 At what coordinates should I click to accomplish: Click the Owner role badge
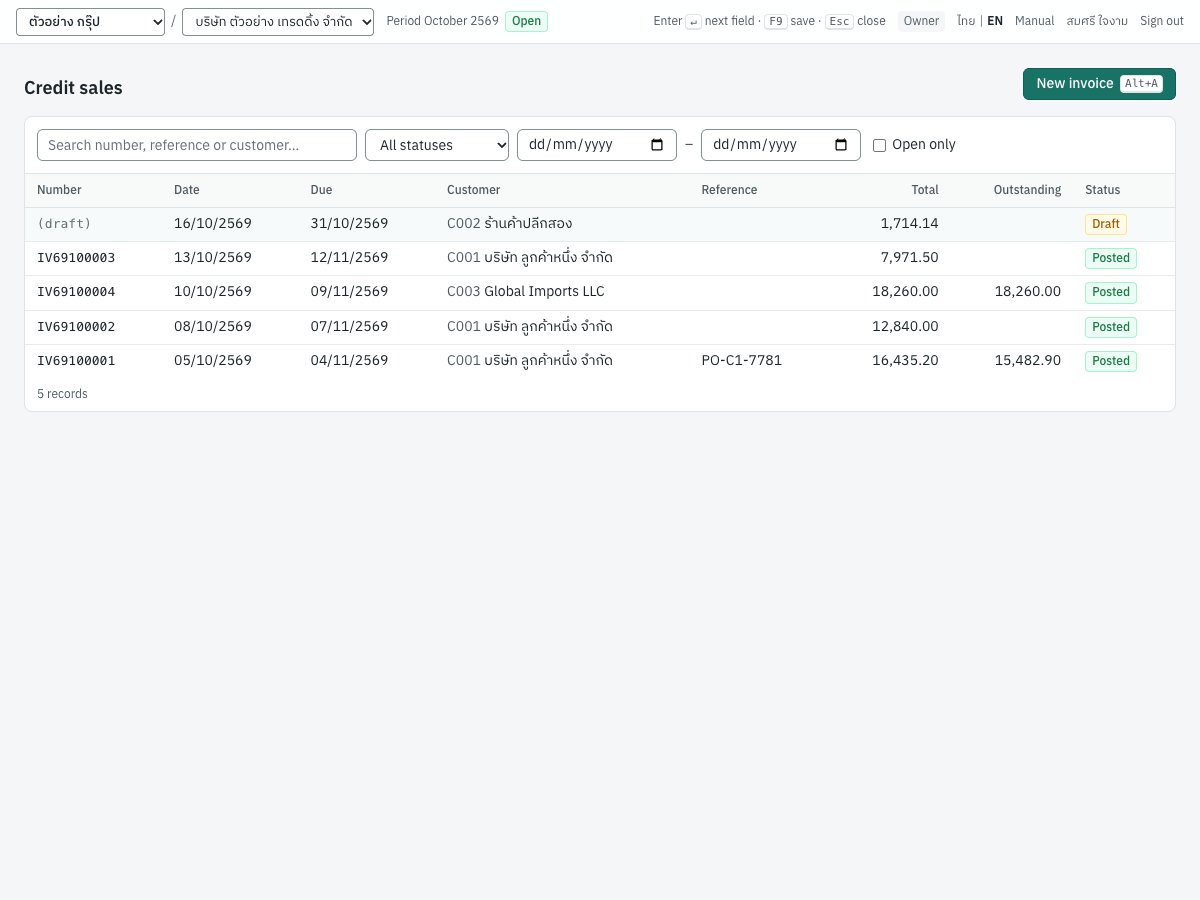point(921,21)
